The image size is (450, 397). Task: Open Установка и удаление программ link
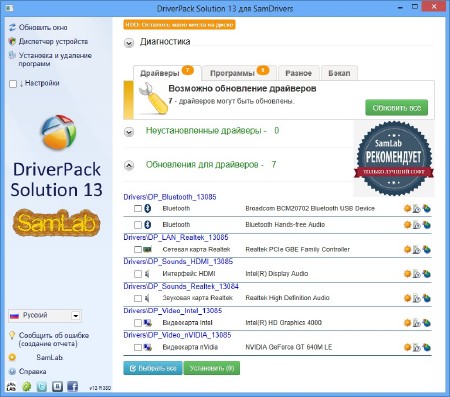tap(55, 59)
